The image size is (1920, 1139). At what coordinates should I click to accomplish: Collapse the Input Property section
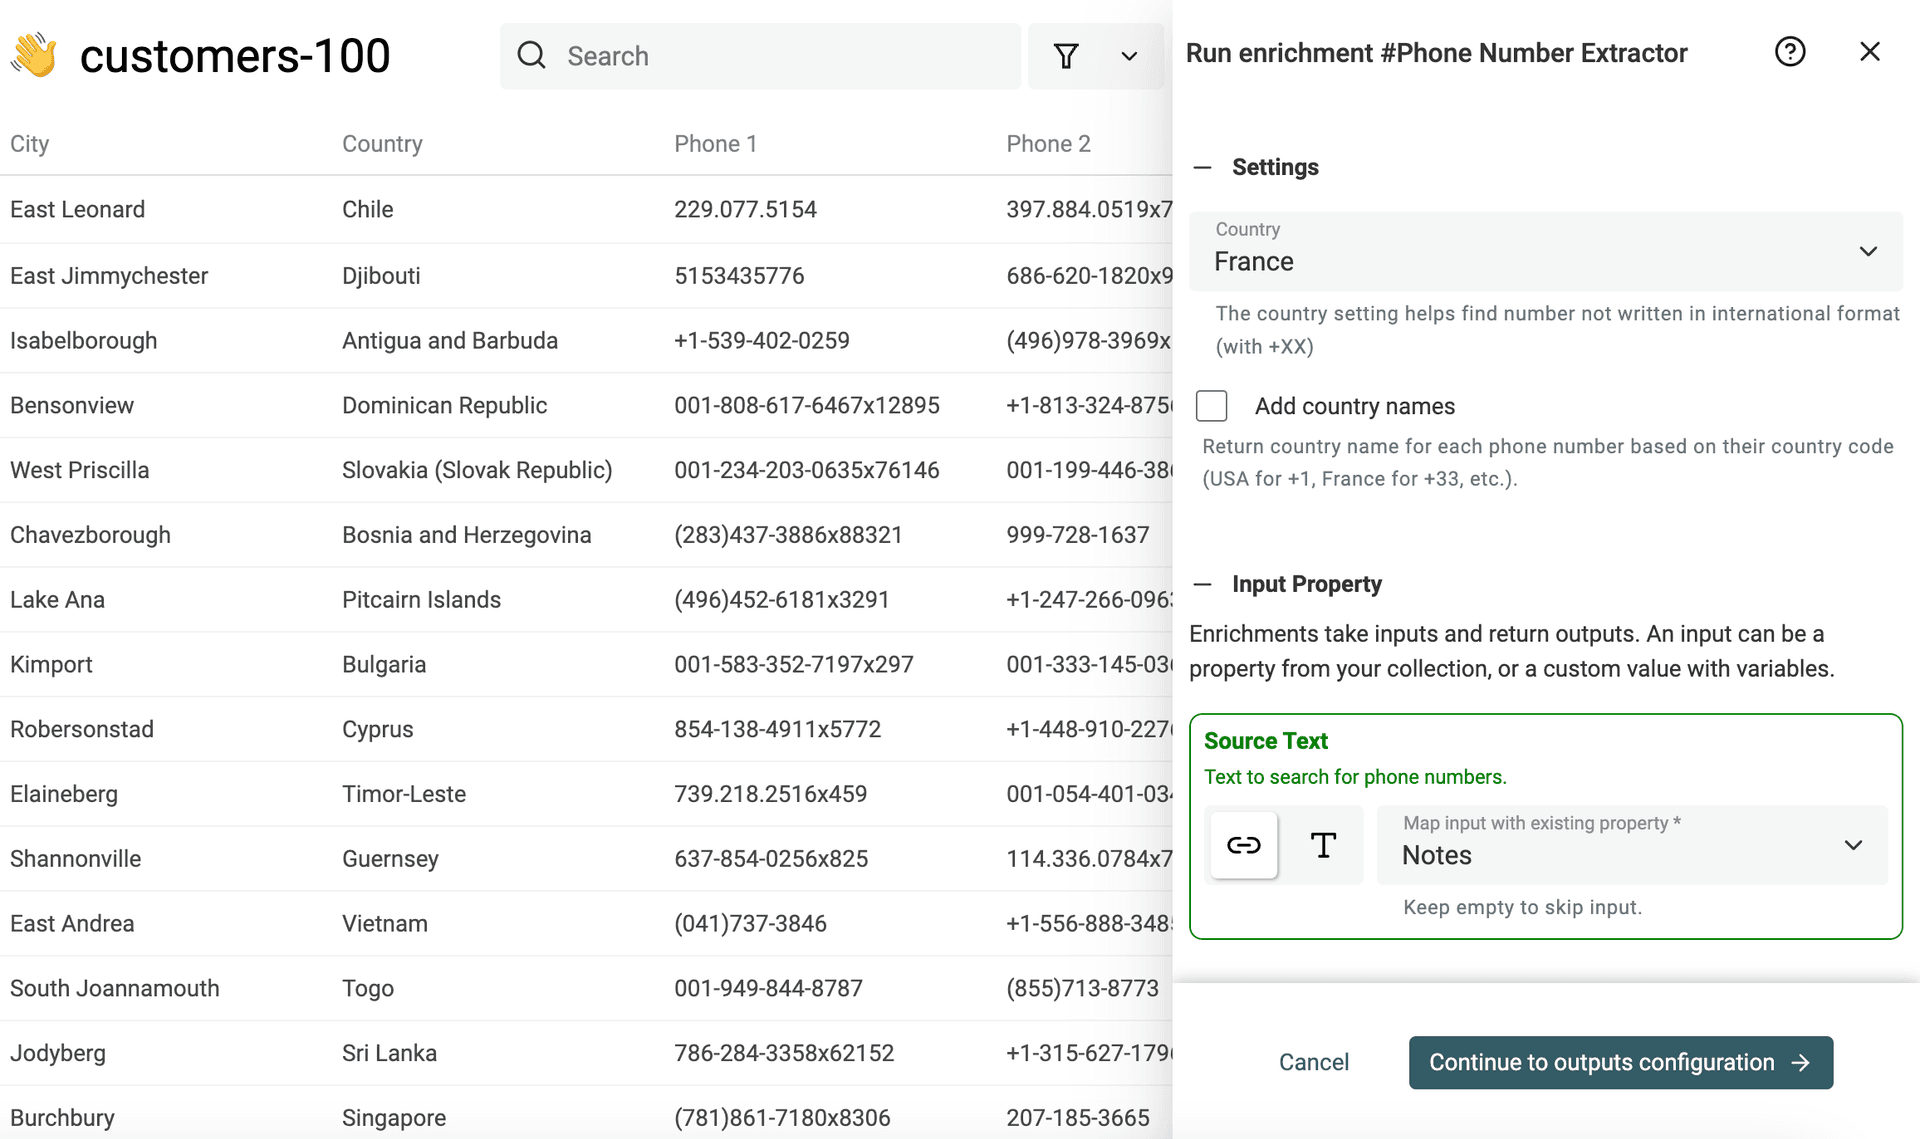(x=1203, y=584)
